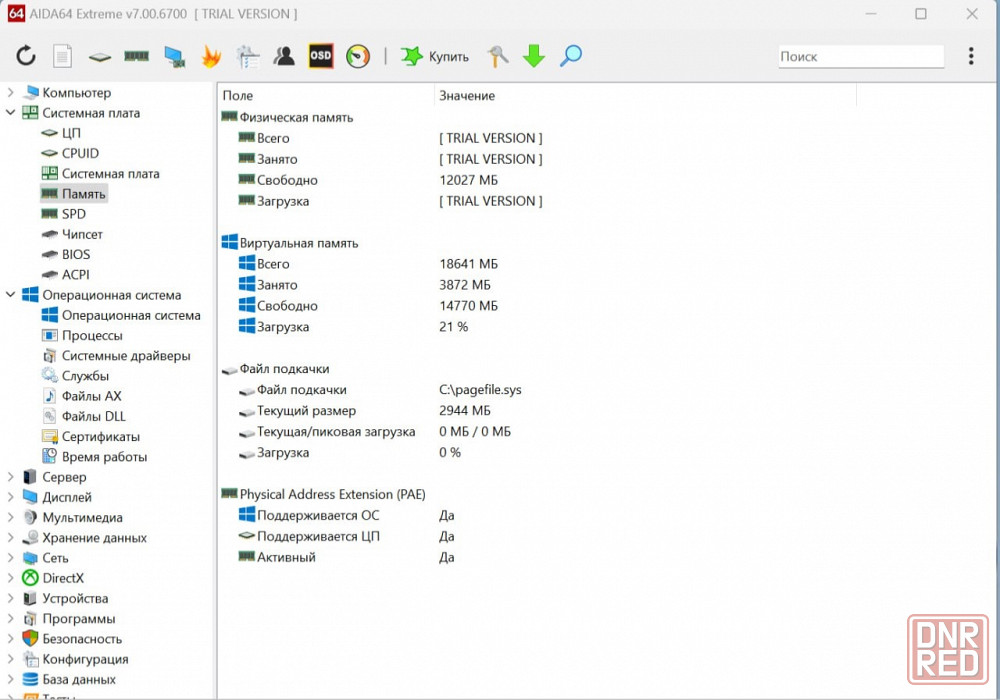Open the Report page icon

point(62,57)
